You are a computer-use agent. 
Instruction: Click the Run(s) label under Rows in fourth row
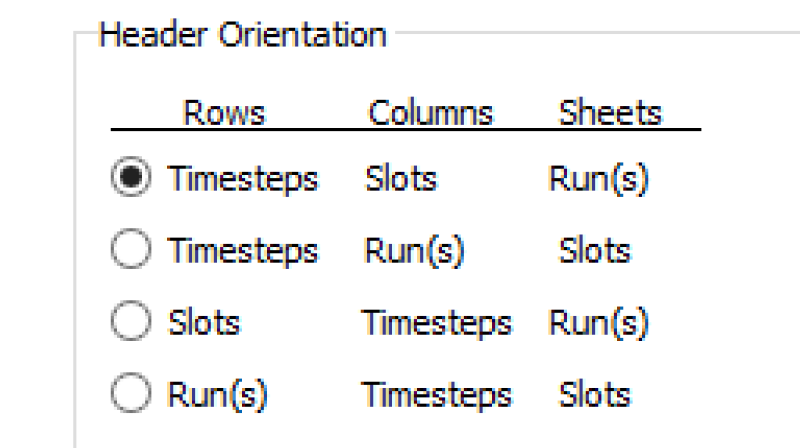[217, 394]
